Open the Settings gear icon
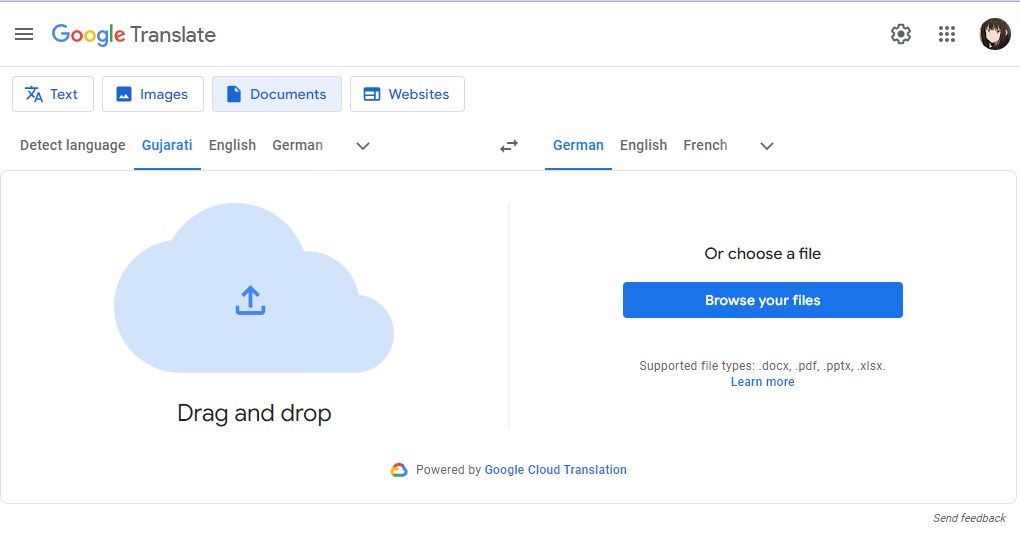 click(x=900, y=34)
